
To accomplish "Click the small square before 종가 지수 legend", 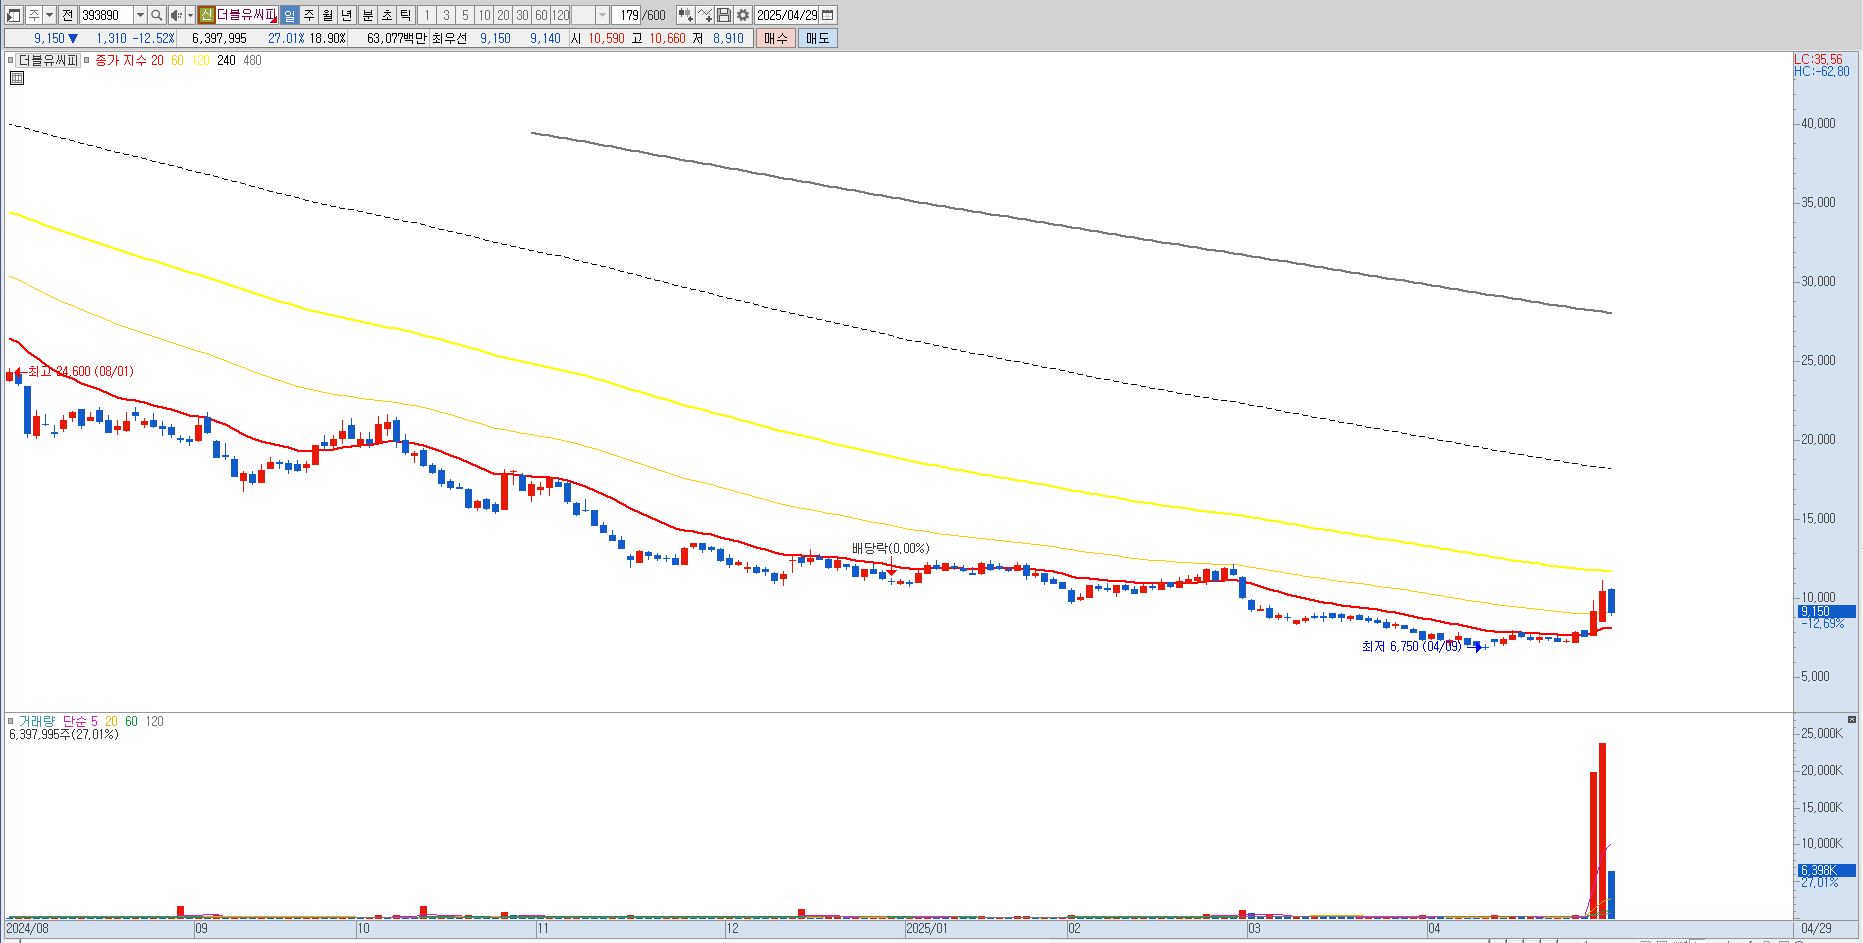I will (x=89, y=60).
